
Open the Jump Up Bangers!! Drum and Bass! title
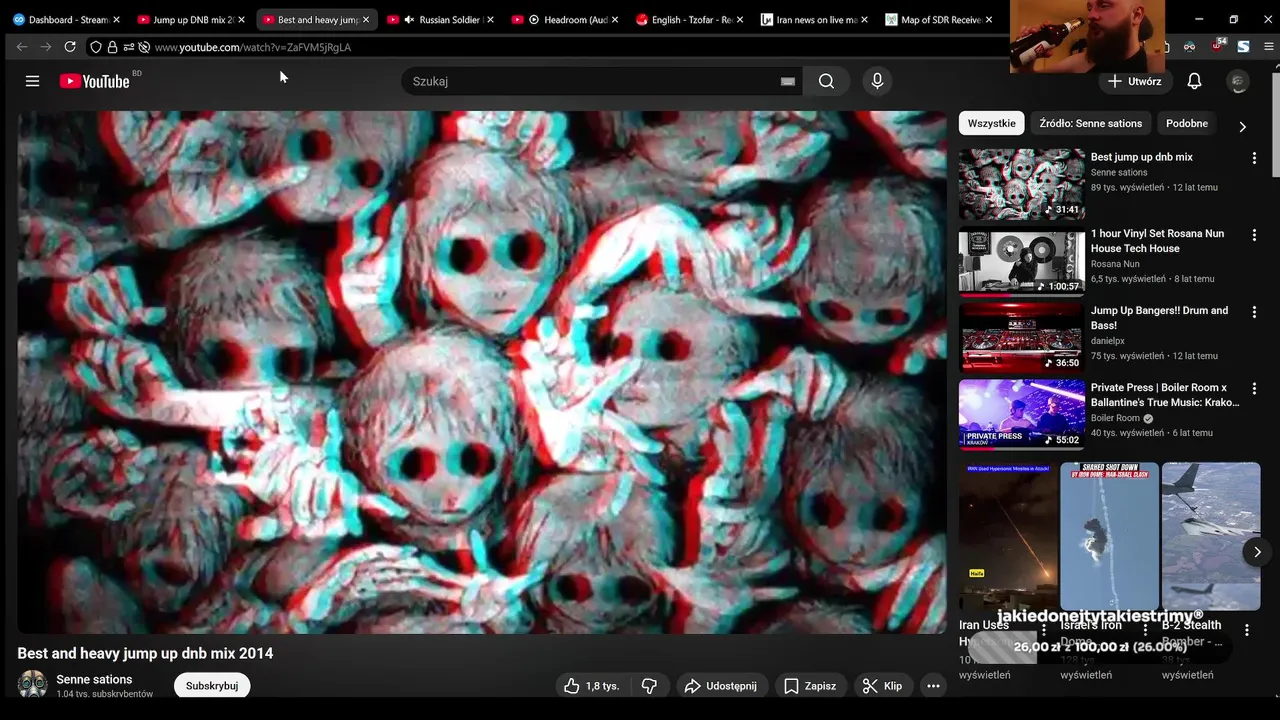tap(1159, 318)
